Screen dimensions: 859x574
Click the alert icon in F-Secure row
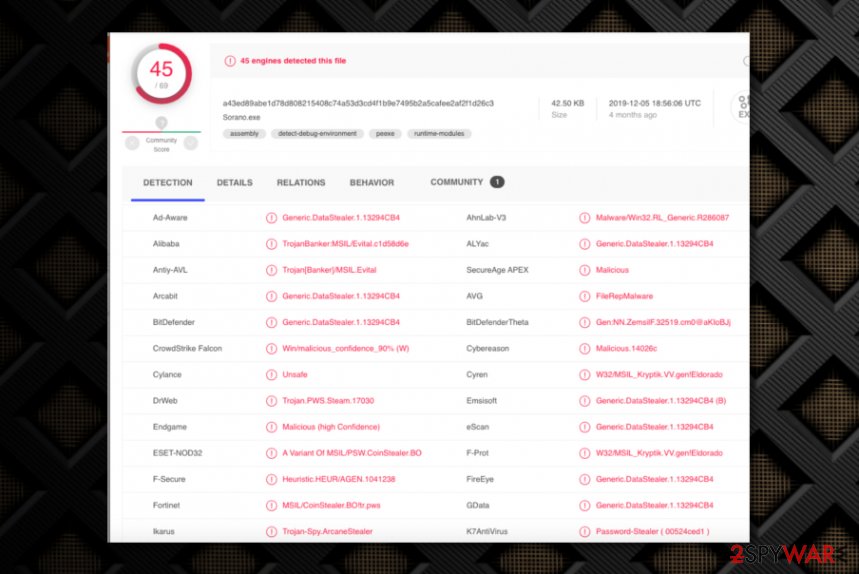(271, 479)
